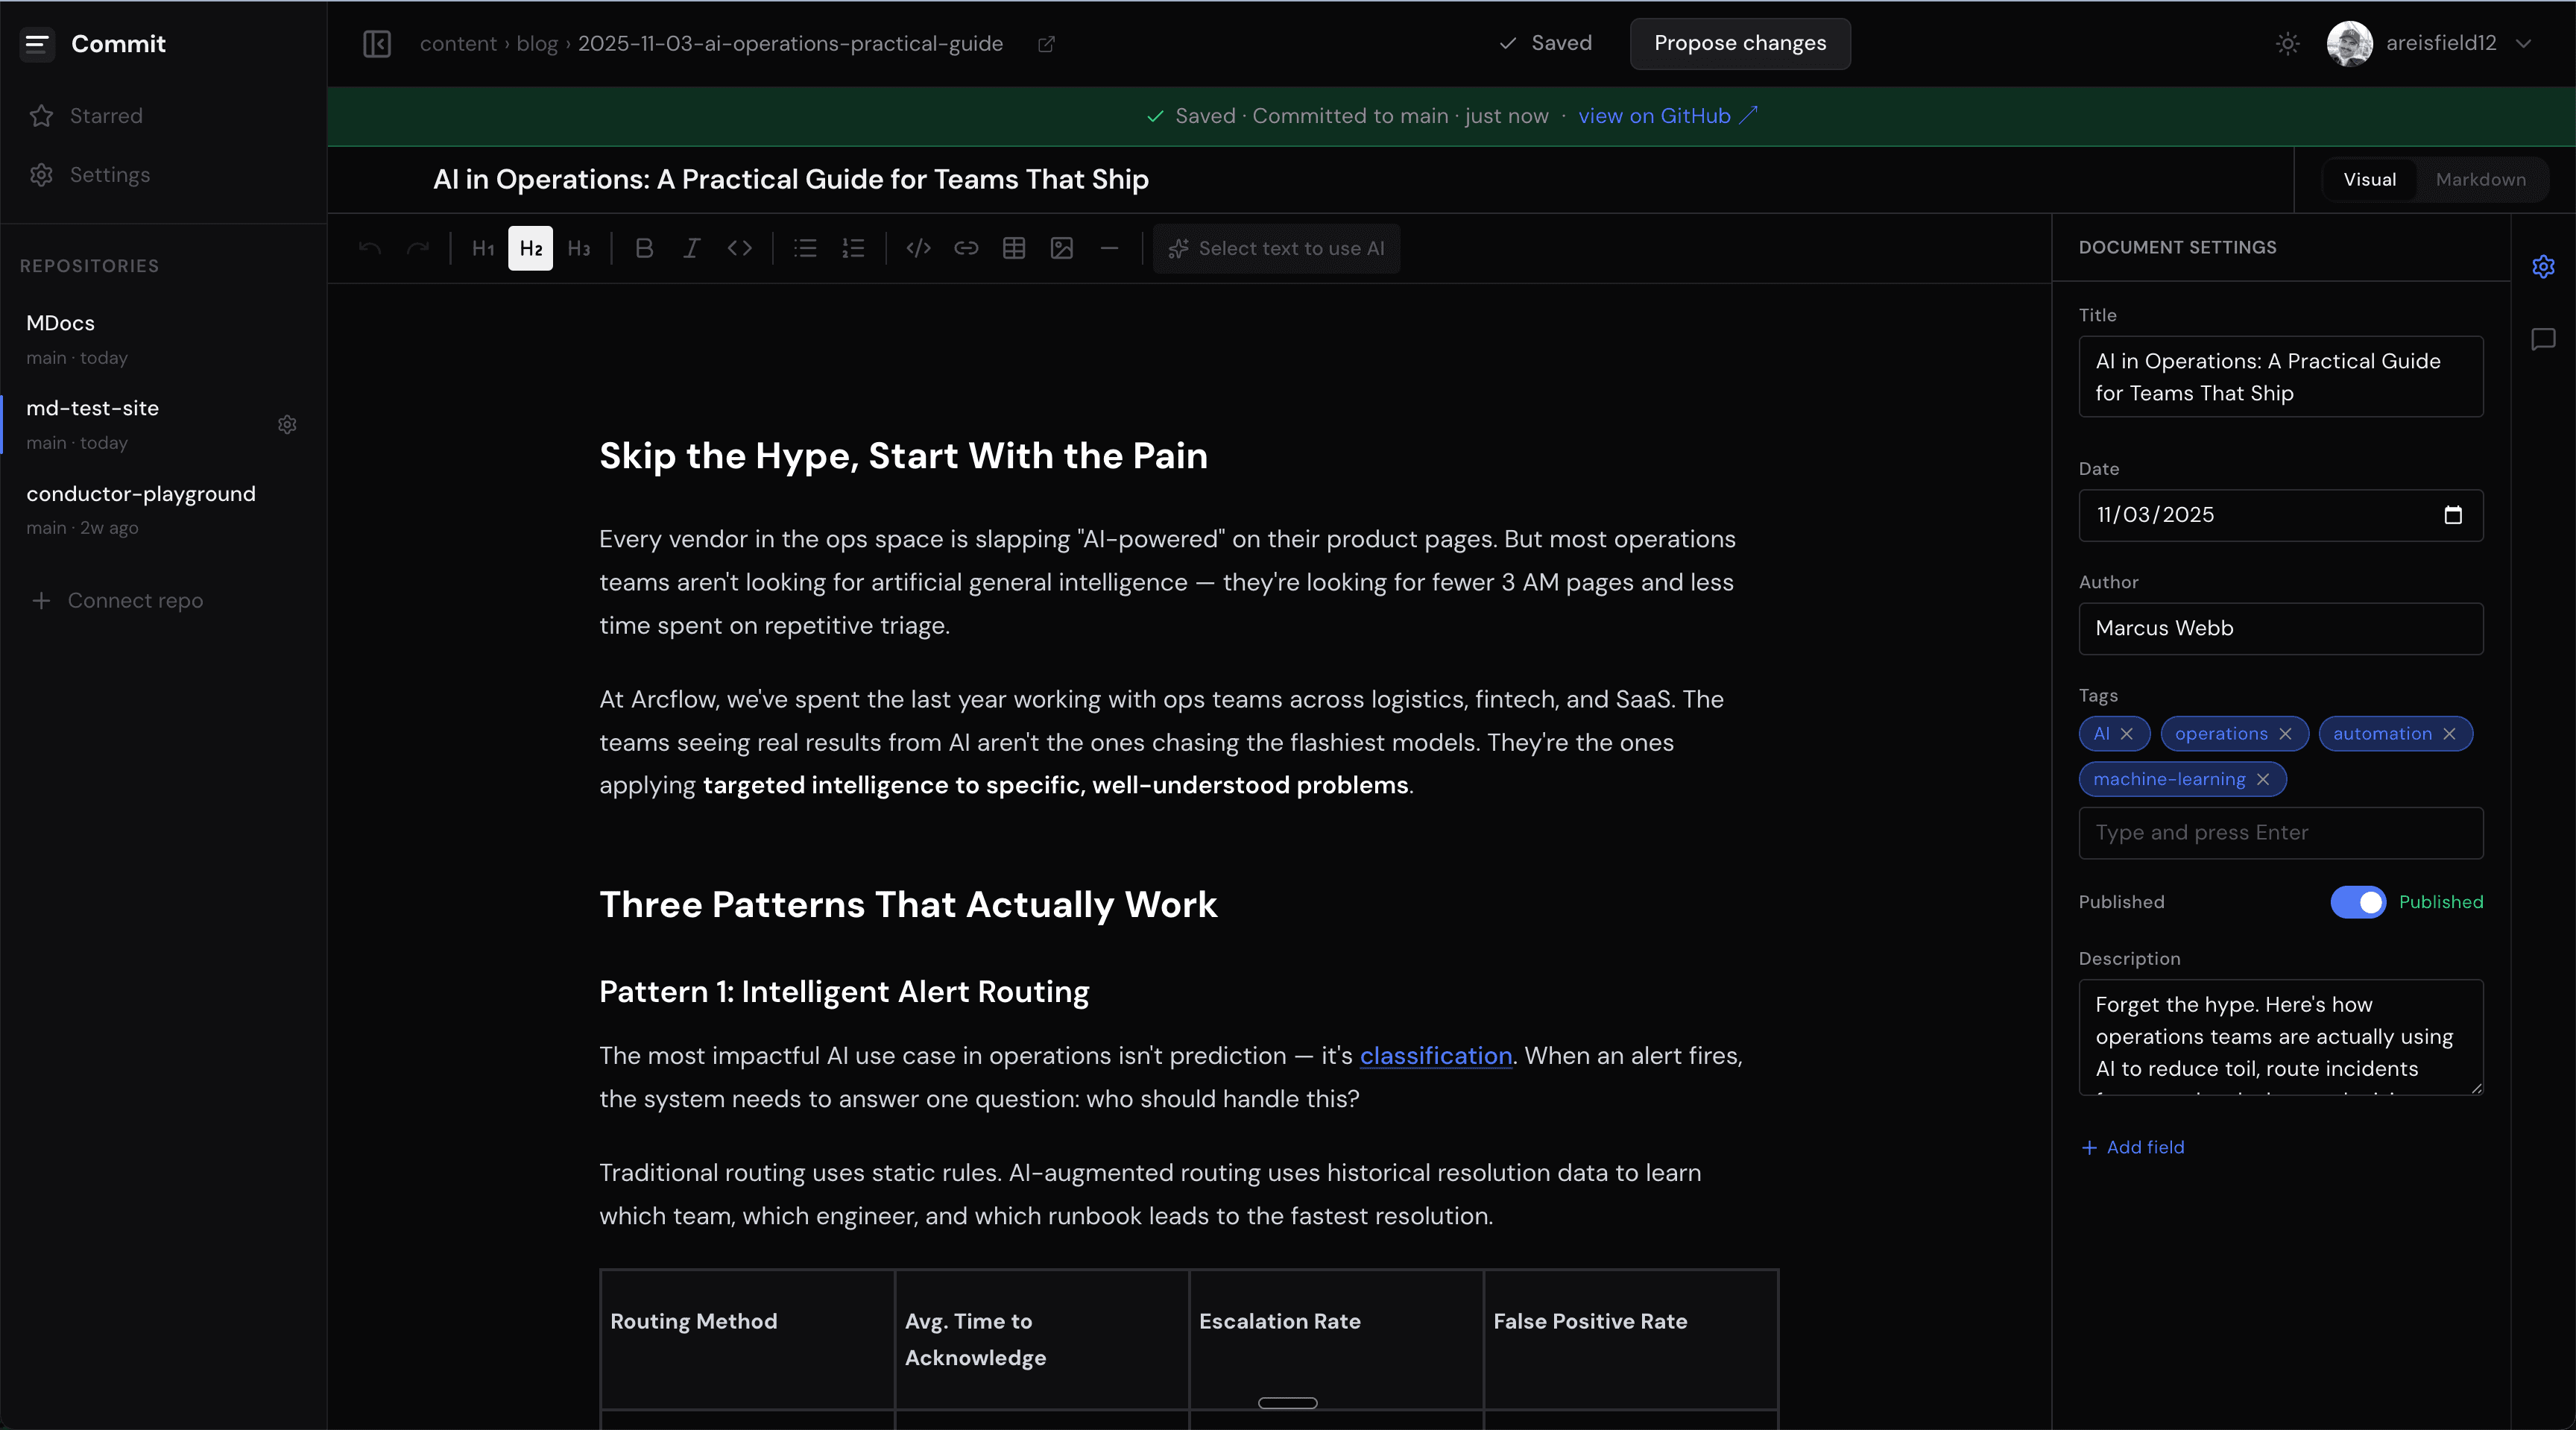The width and height of the screenshot is (2576, 1430).
Task: Create a bulleted list
Action: (x=805, y=248)
